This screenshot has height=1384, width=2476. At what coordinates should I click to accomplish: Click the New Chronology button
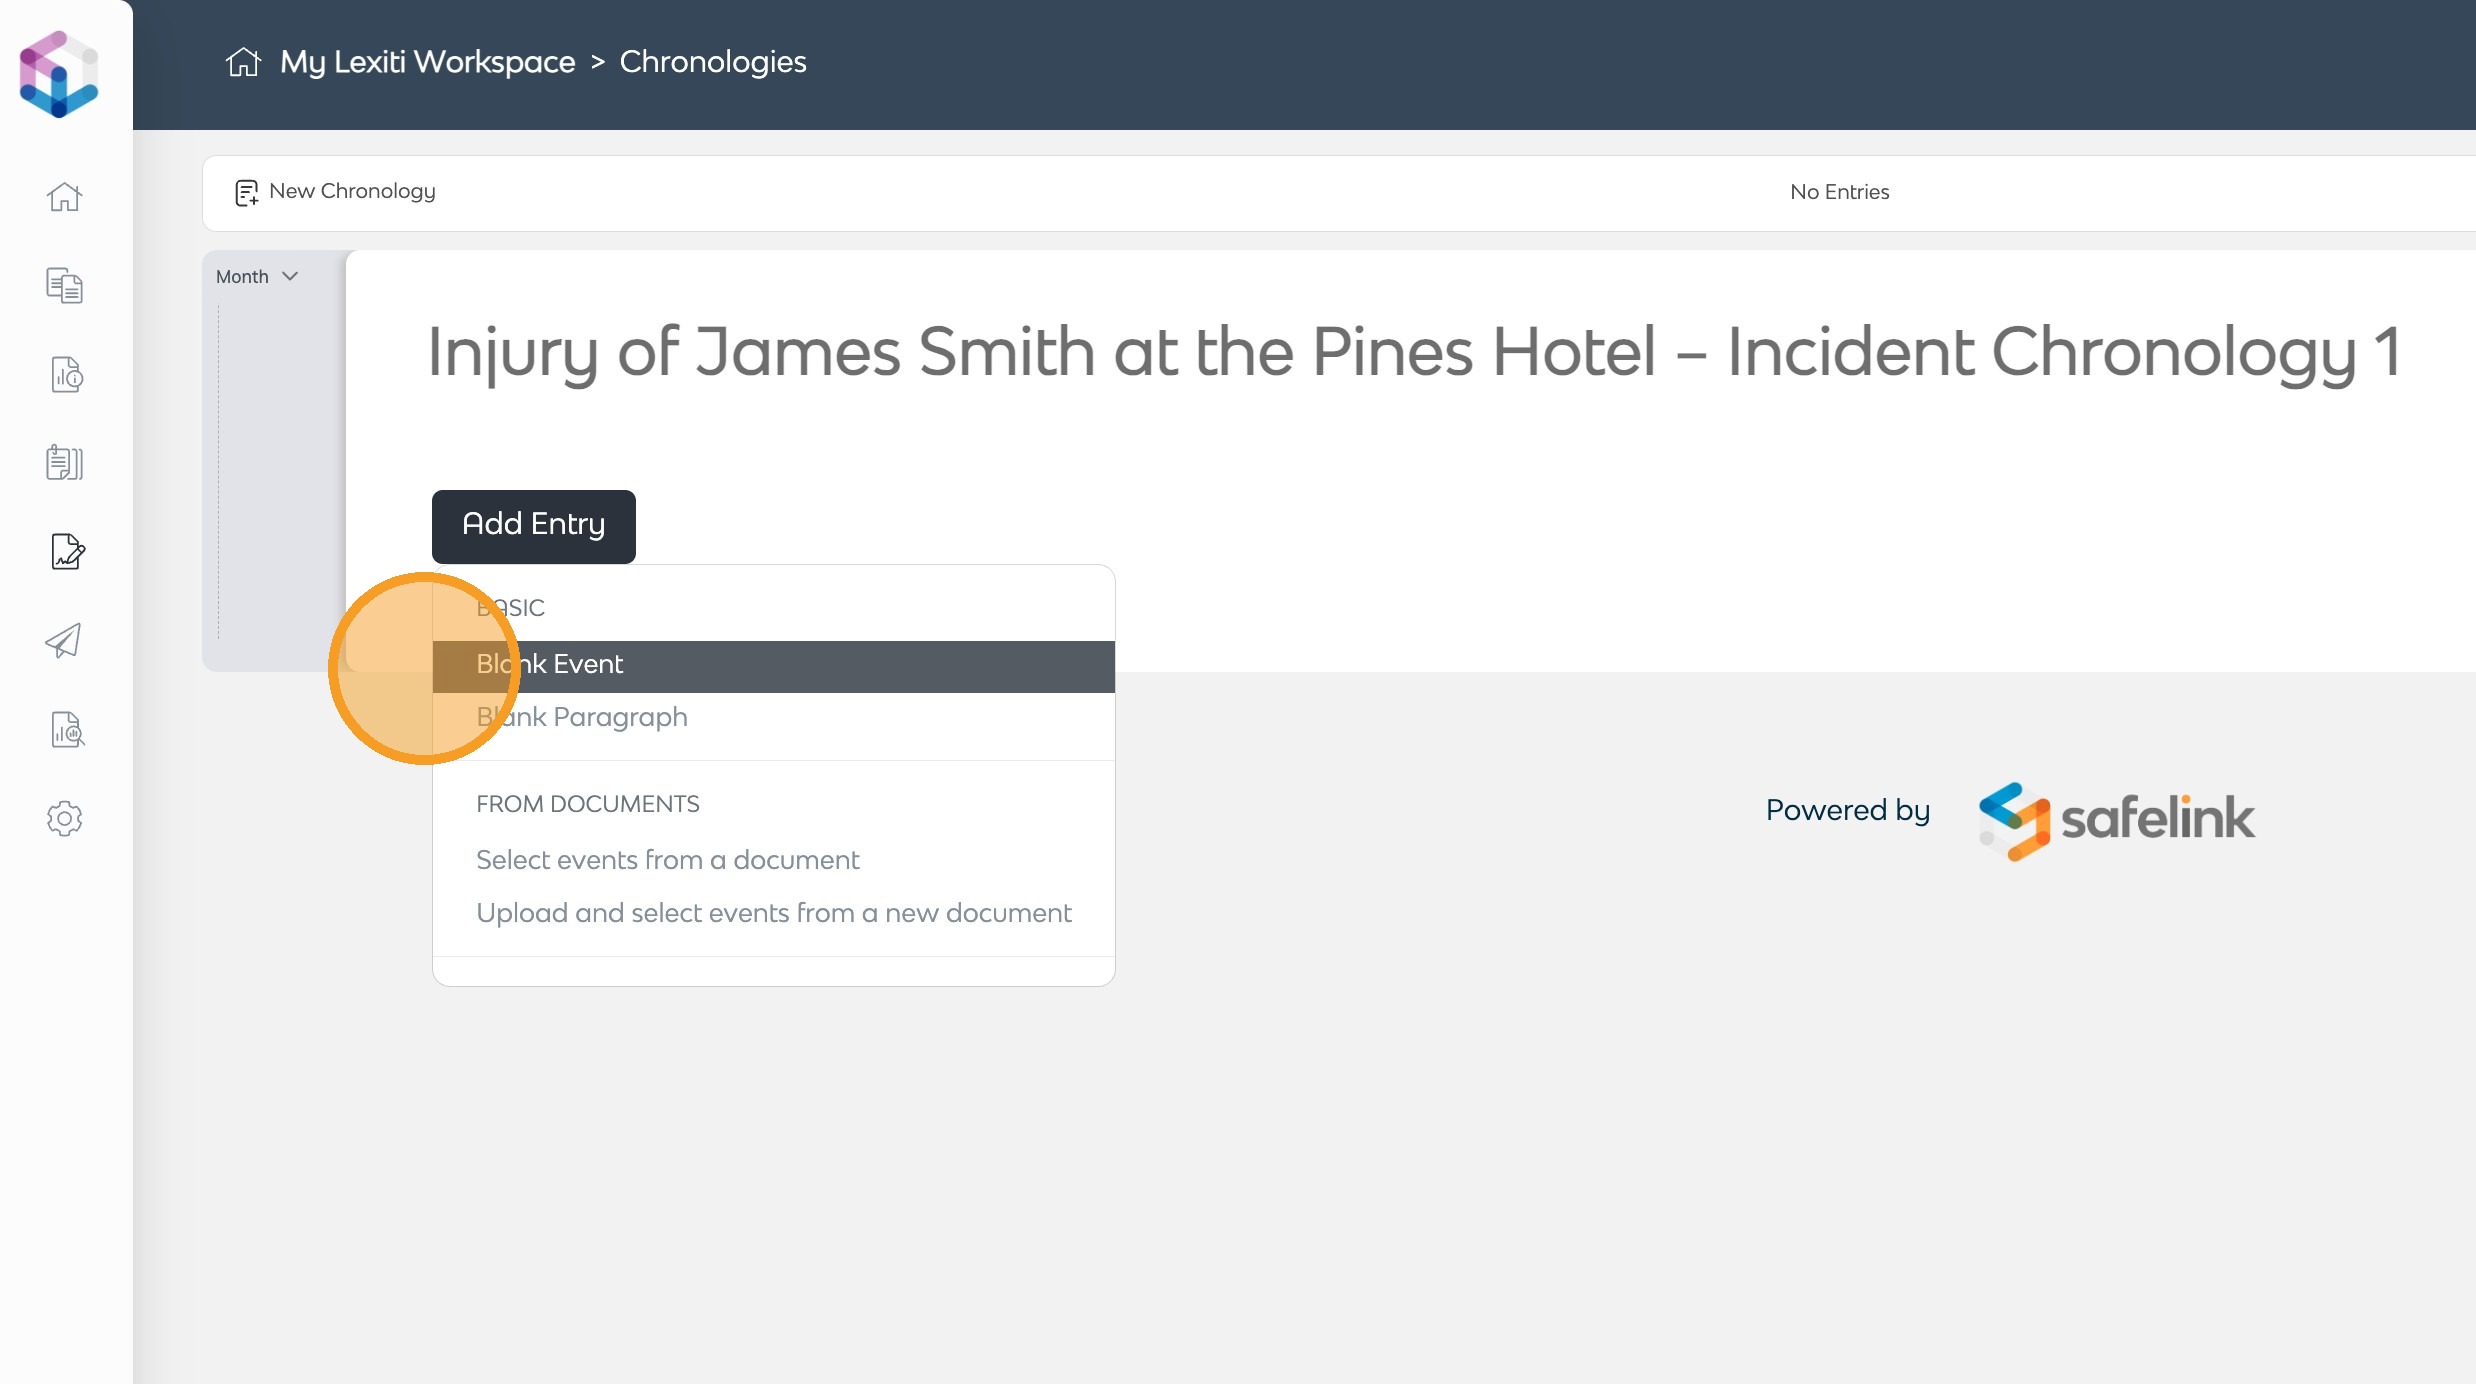(336, 192)
